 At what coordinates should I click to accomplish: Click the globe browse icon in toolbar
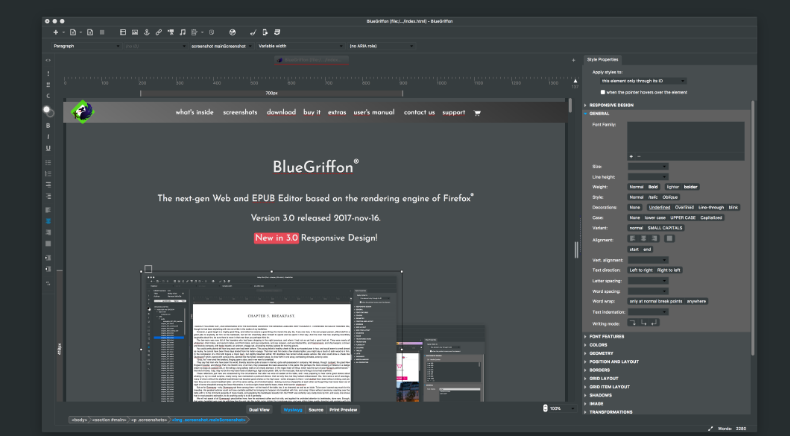(232, 32)
